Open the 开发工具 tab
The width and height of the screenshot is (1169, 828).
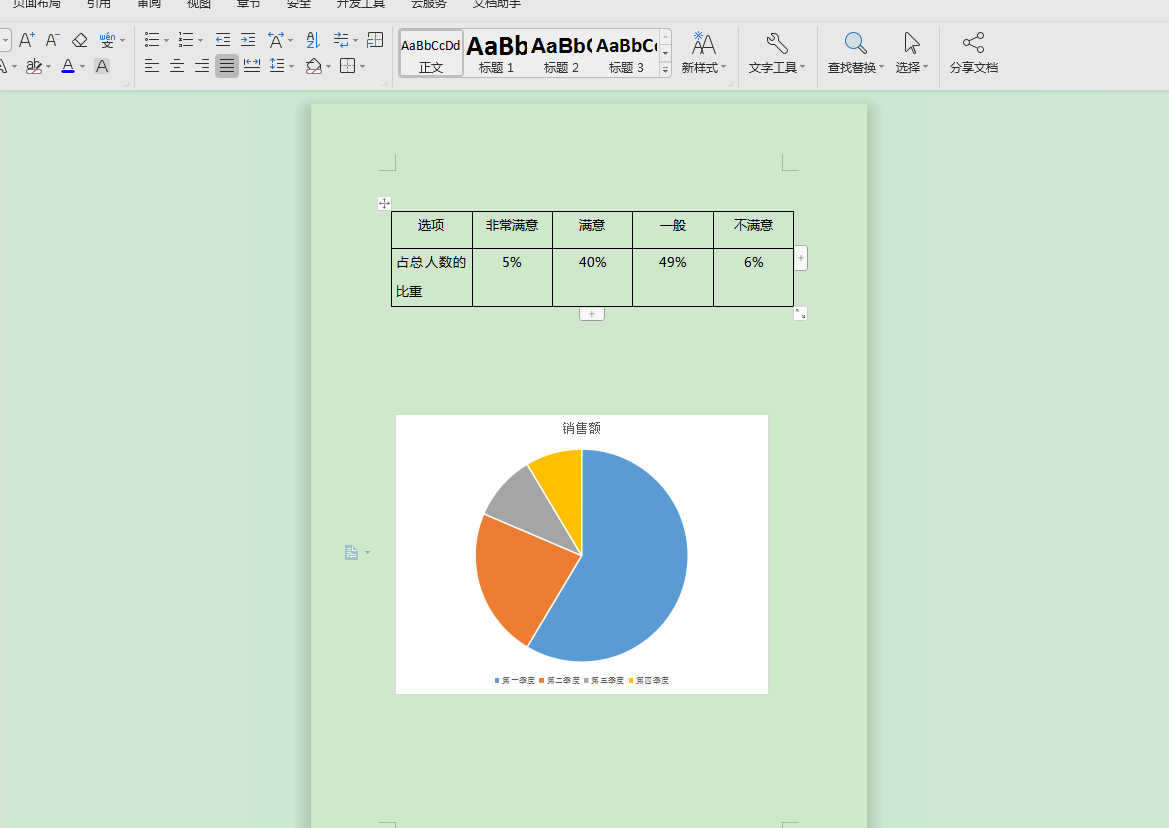(361, 4)
